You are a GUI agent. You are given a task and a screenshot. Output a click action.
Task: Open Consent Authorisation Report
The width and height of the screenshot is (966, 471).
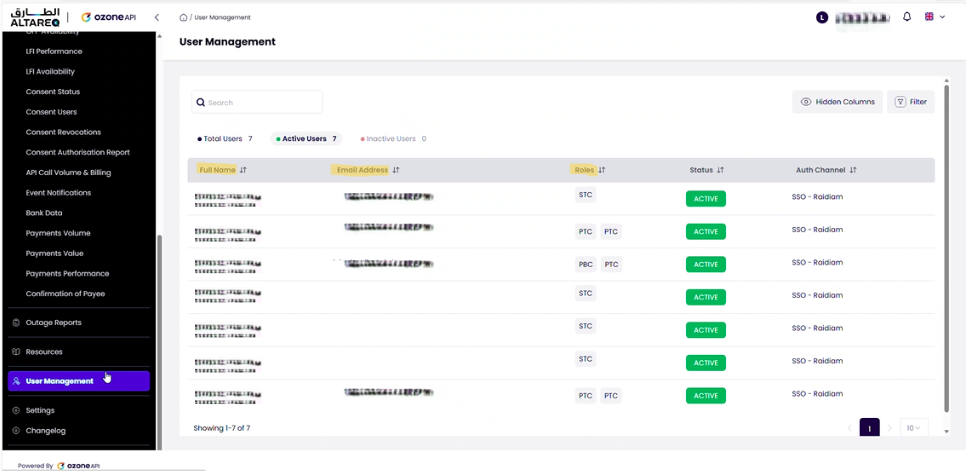(78, 153)
